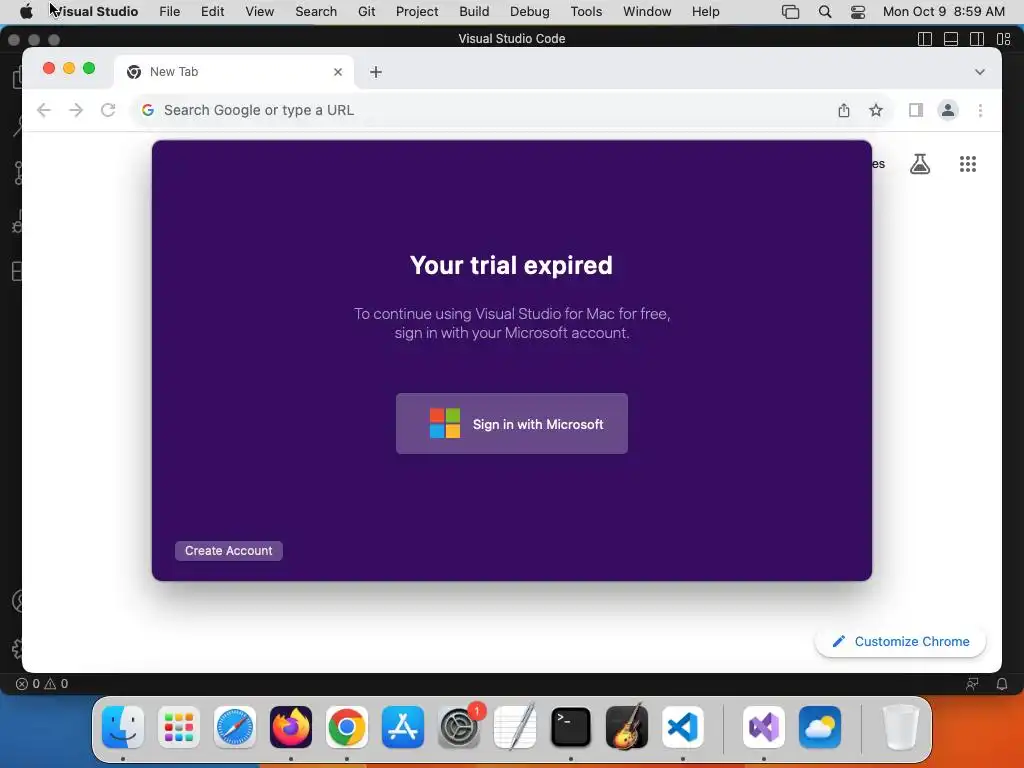Bookmark this tab with star icon

[x=876, y=110]
